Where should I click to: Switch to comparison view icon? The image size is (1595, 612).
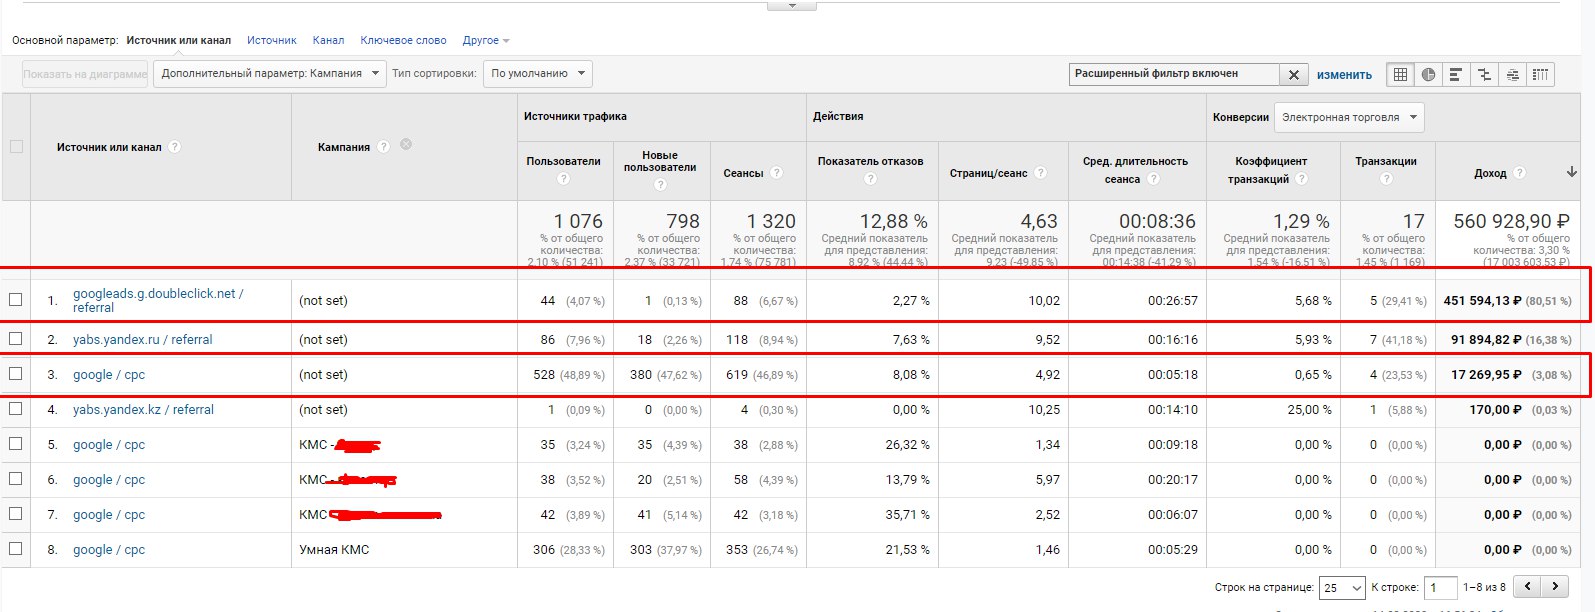pyautogui.click(x=1484, y=74)
